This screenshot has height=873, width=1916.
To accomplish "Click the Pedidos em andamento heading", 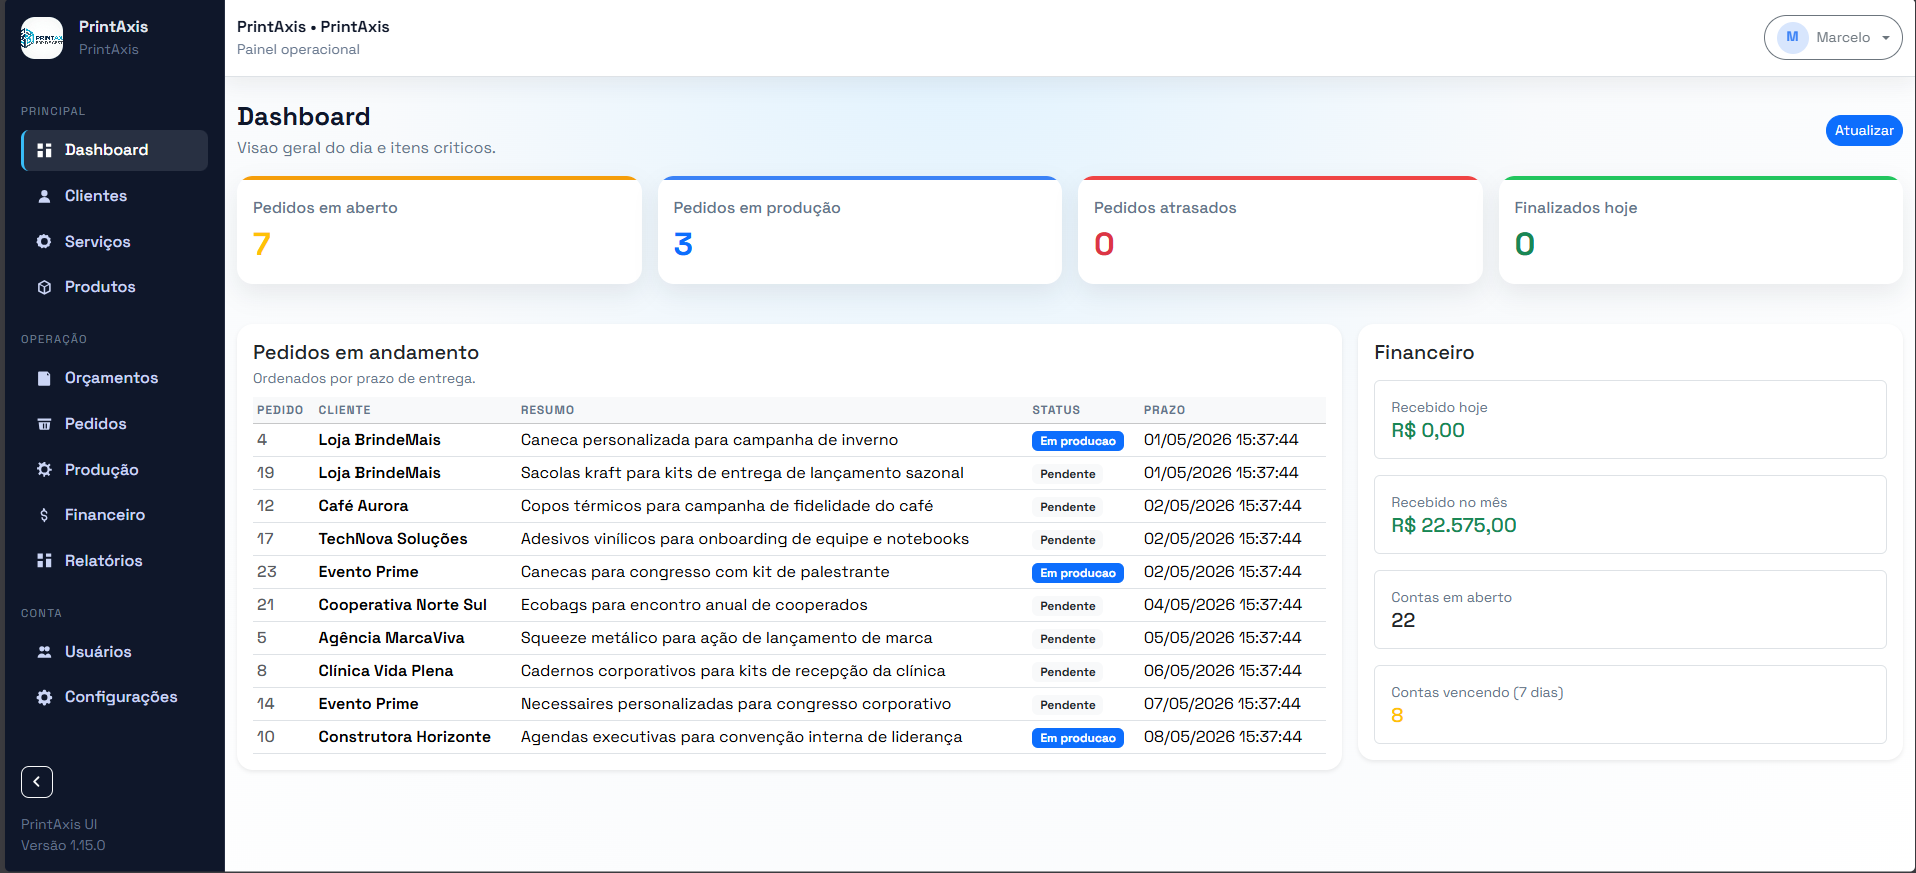I will [366, 352].
